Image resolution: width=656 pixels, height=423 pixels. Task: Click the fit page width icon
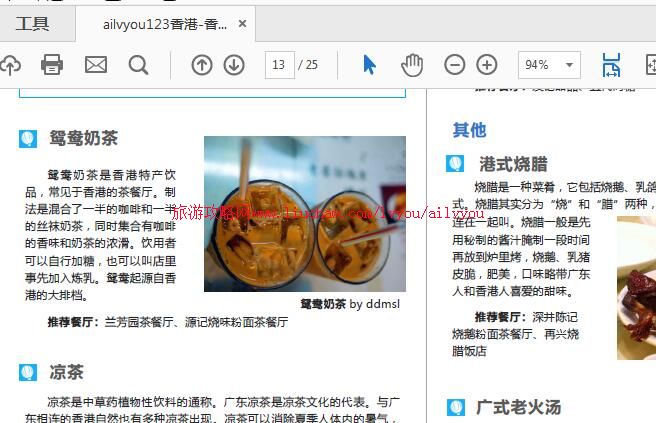[x=610, y=65]
